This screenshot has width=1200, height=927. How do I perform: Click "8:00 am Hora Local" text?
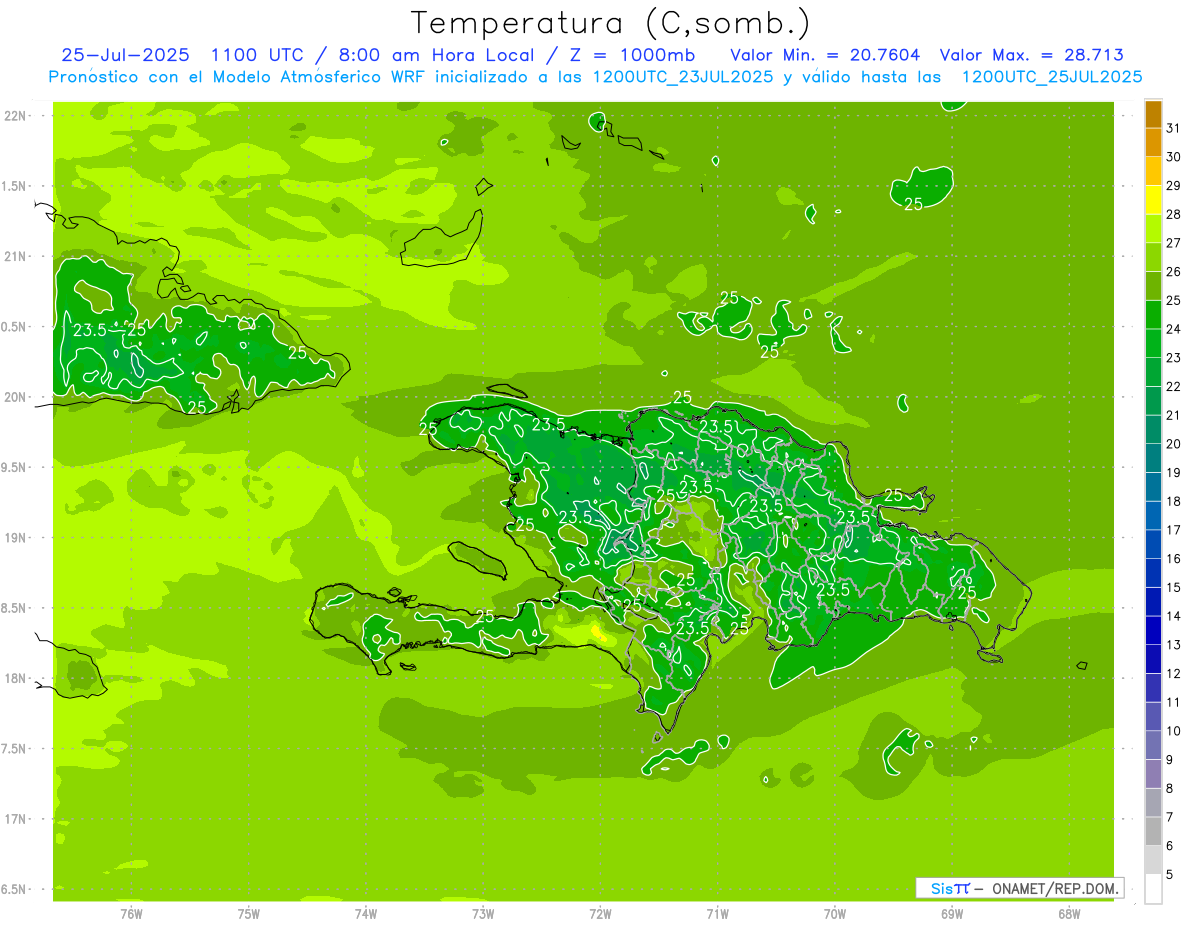435,55
